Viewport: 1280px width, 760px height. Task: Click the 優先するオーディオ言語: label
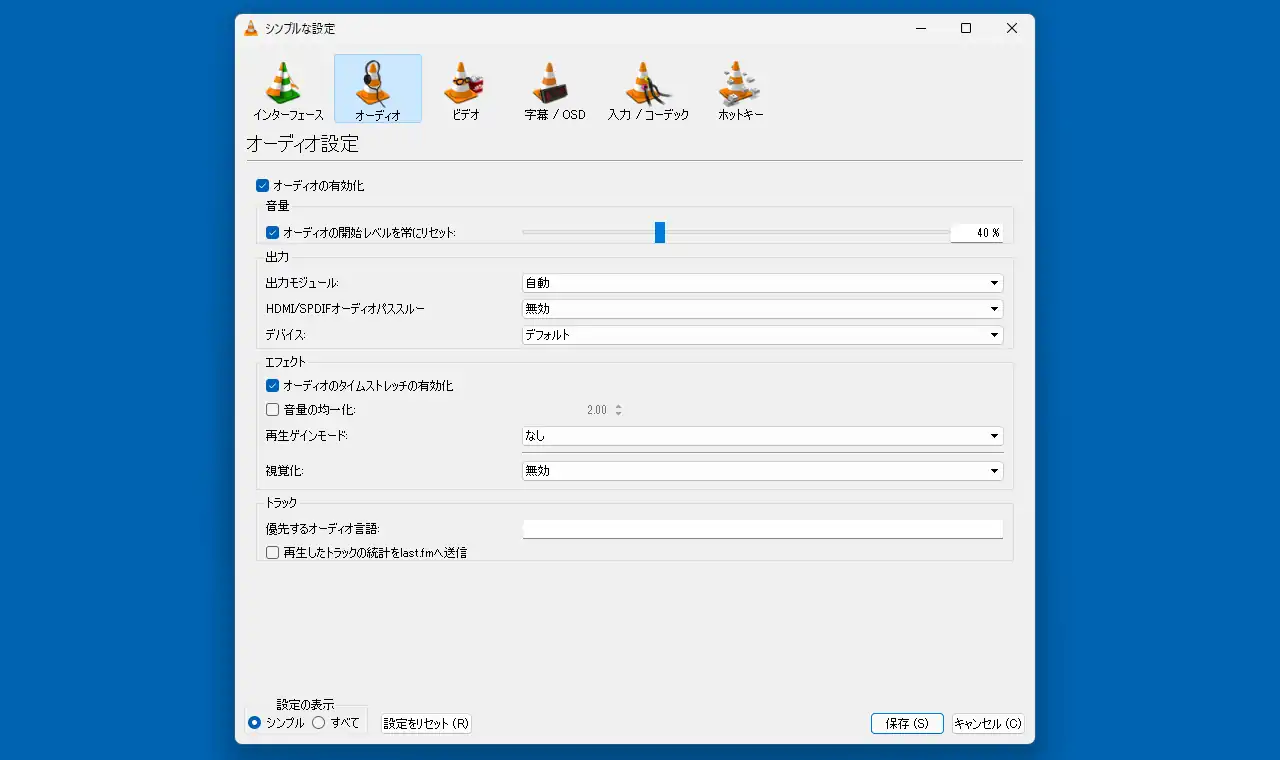pyautogui.click(x=323, y=529)
